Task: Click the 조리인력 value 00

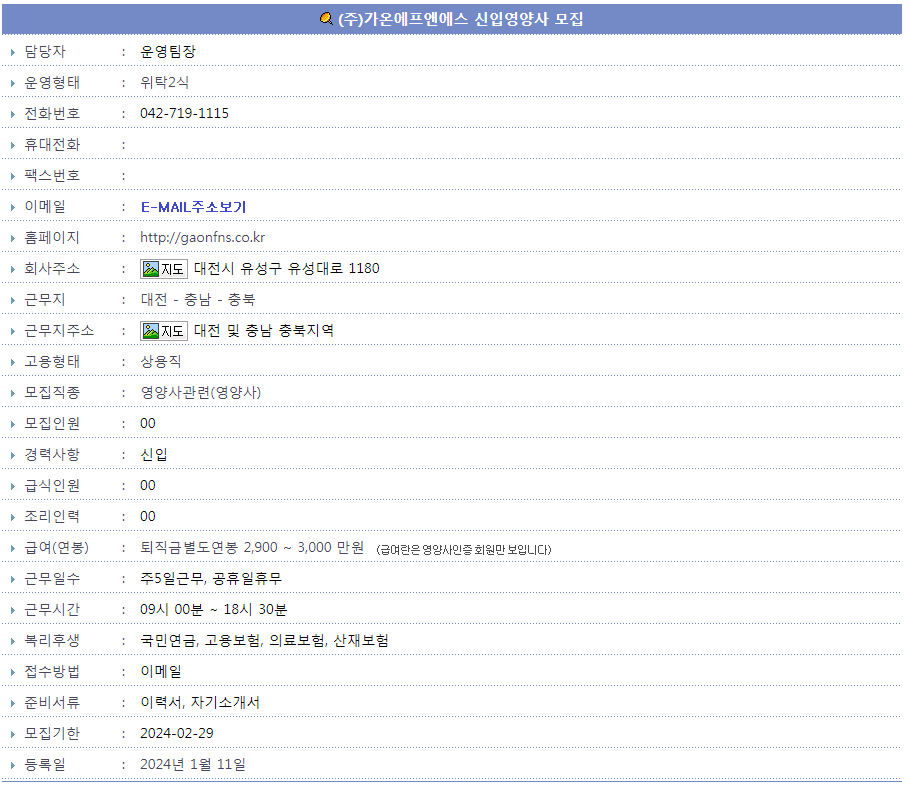Action: pyautogui.click(x=148, y=516)
